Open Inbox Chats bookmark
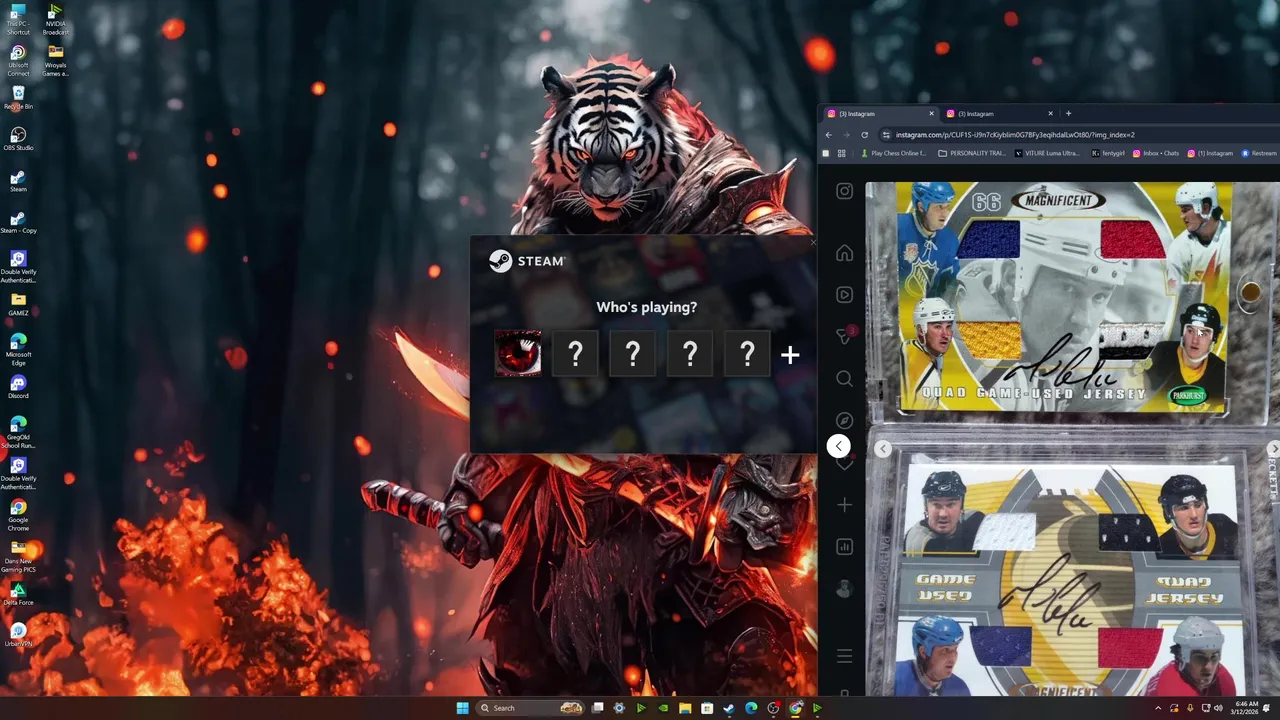Viewport: 1280px width, 720px height. click(1155, 153)
